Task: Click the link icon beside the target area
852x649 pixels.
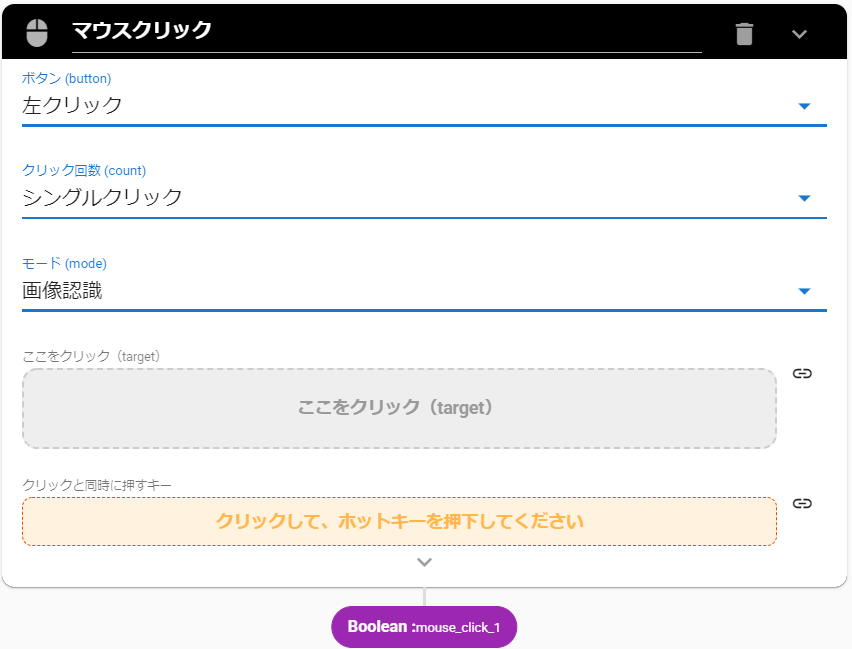Action: click(x=802, y=373)
